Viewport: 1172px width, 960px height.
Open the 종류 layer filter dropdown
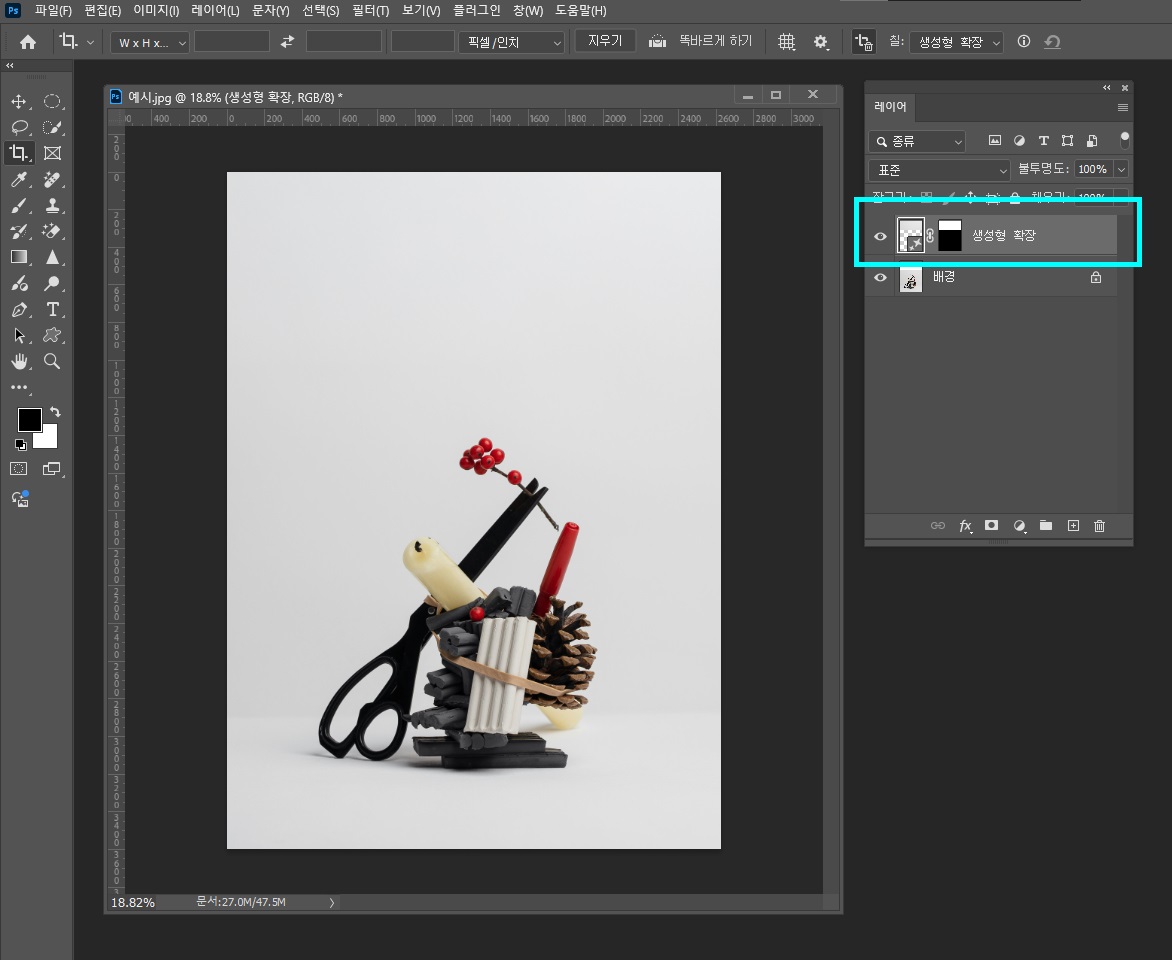coord(917,141)
